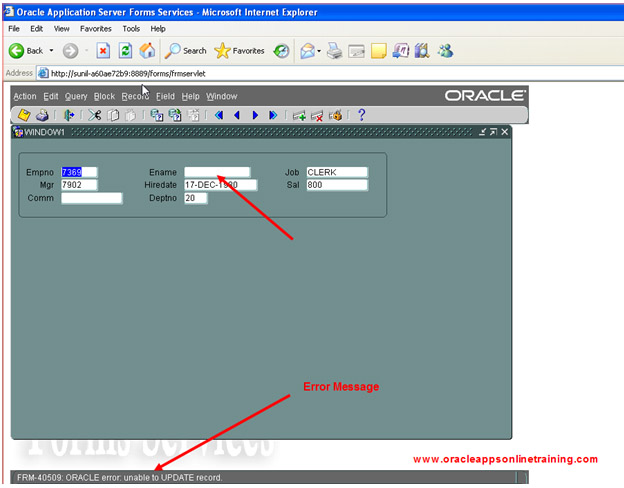This screenshot has height=488, width=624.
Task: Click the FRM-40509 error status message
Action: (x=119, y=477)
